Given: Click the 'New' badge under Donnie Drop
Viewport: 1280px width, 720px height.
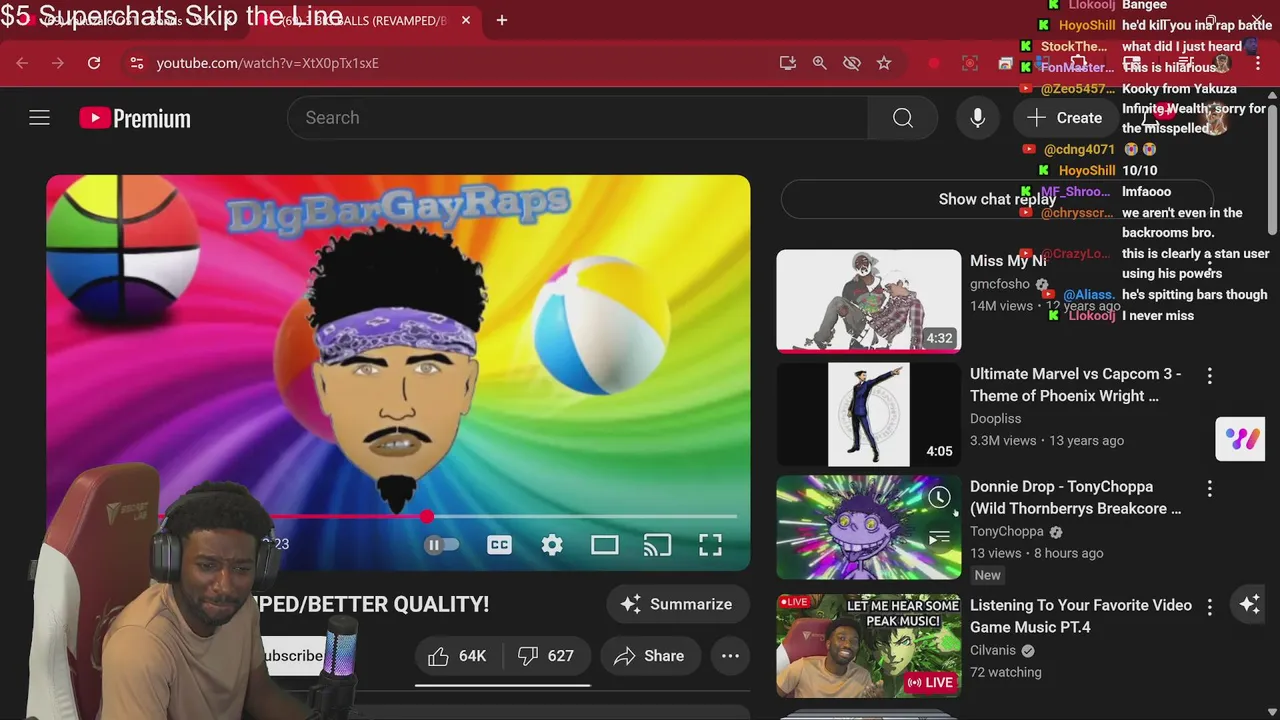Looking at the screenshot, I should (987, 575).
